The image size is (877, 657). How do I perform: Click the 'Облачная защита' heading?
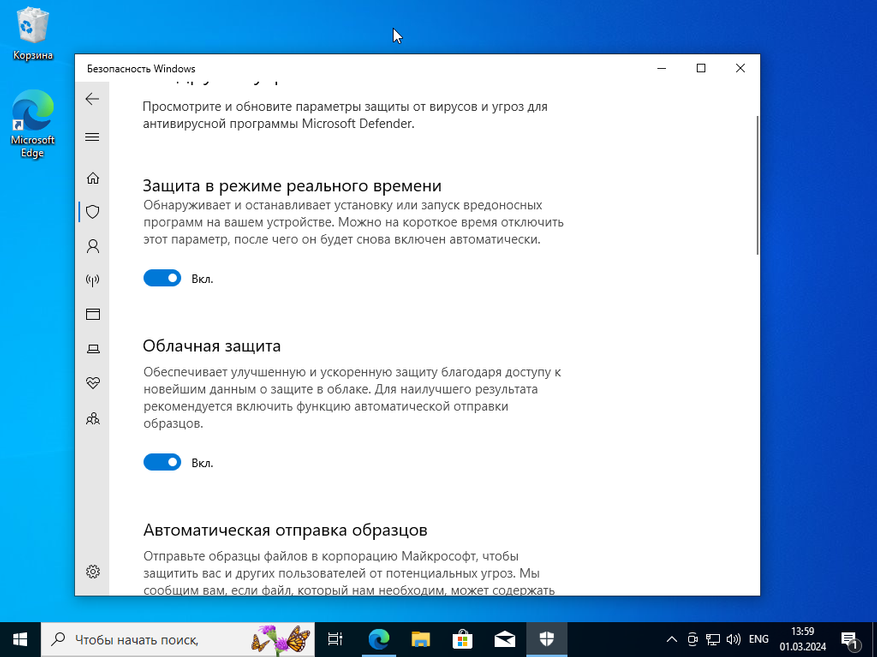click(x=211, y=346)
